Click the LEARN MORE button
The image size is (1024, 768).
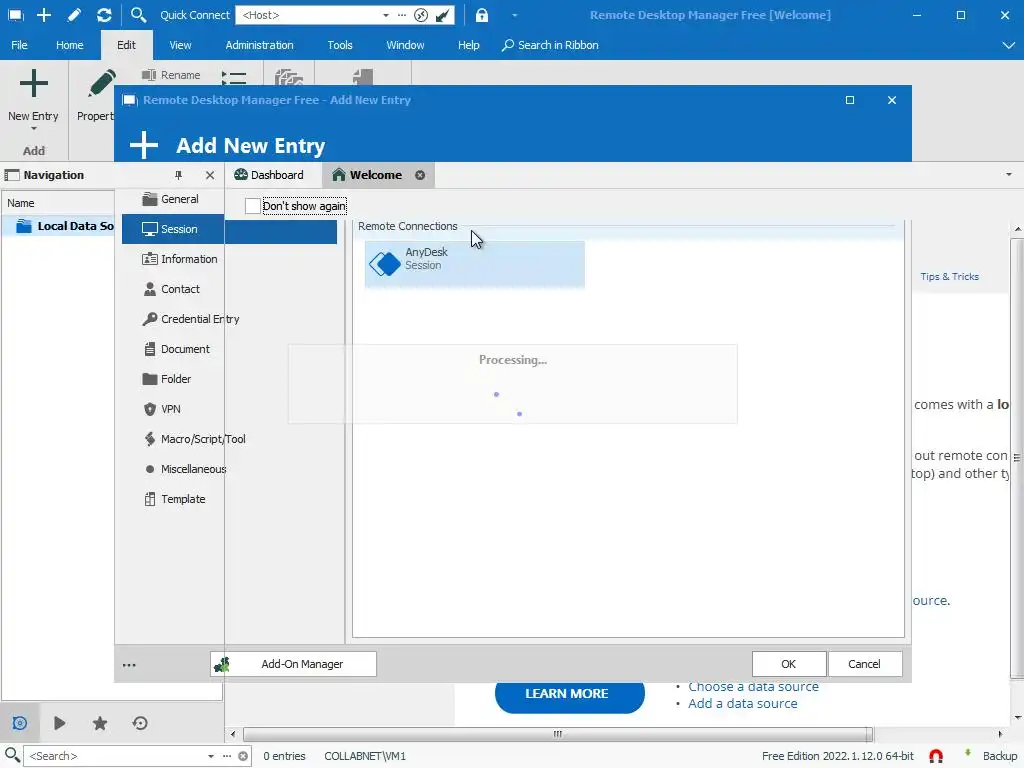tap(569, 697)
